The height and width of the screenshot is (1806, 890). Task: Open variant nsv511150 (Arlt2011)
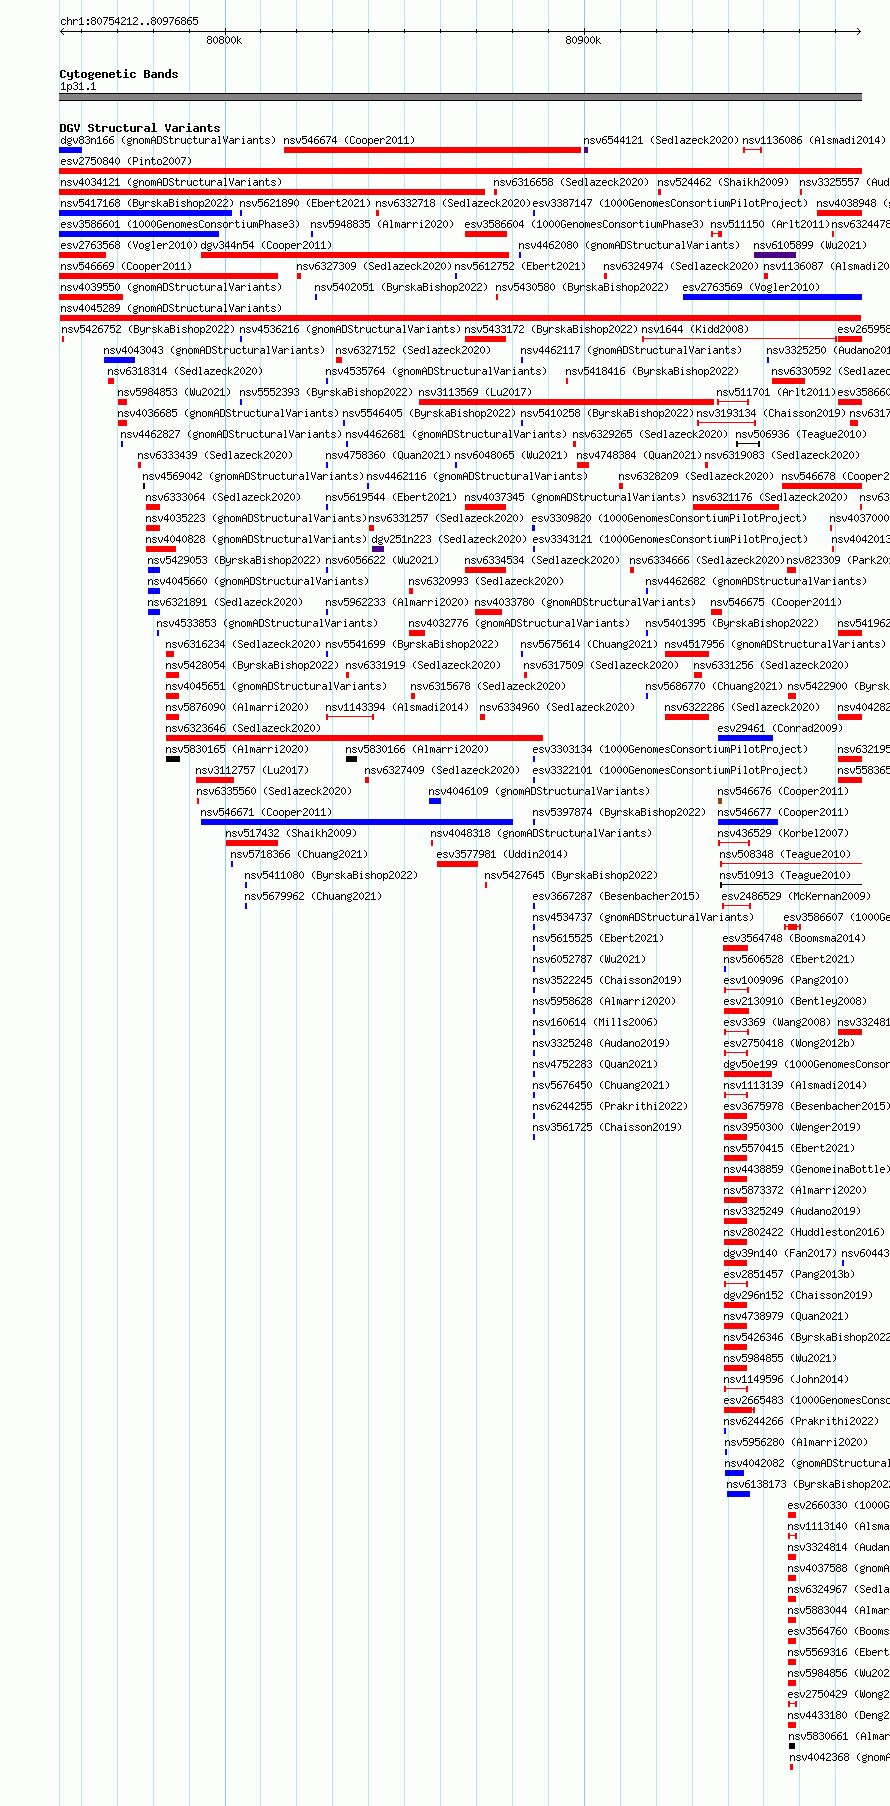(770, 225)
